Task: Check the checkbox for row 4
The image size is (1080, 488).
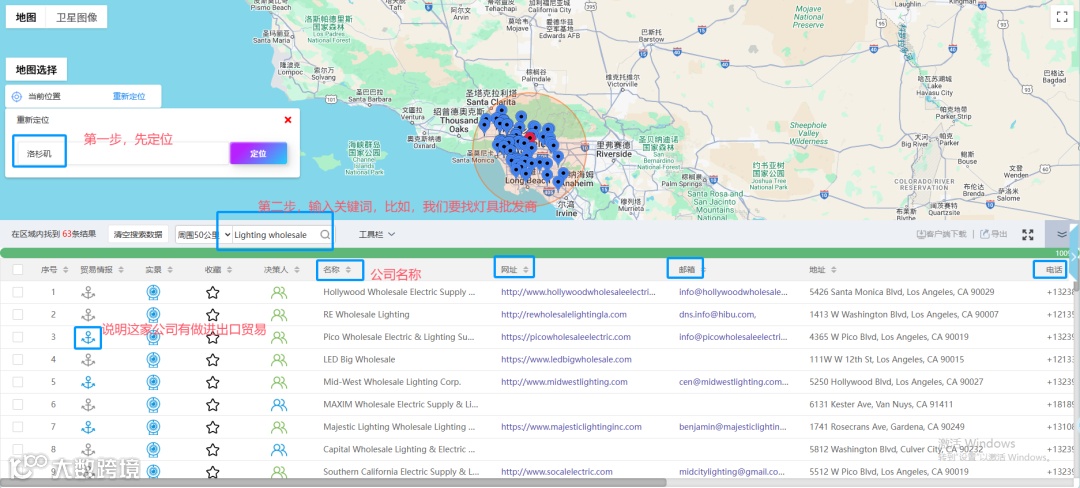Action: 18,359
